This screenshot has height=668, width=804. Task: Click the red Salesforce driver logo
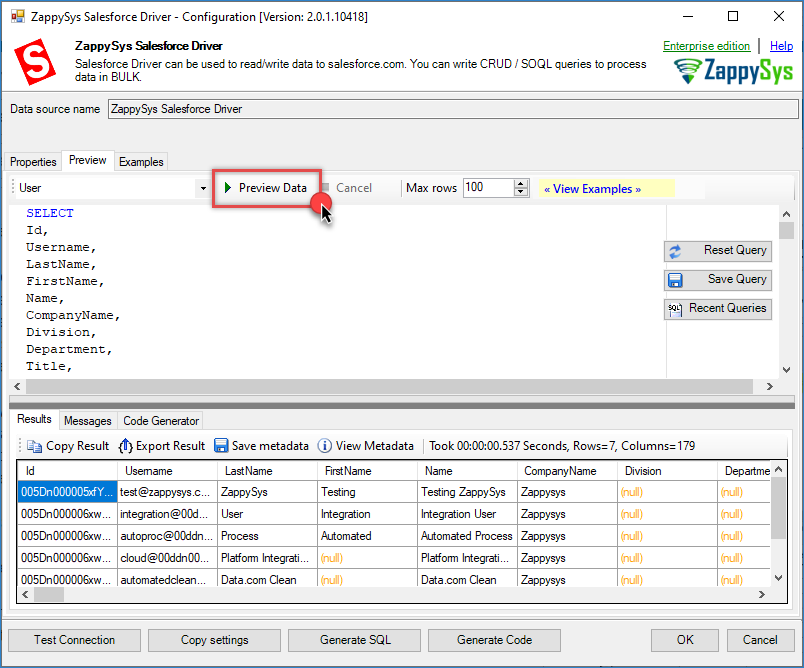coord(35,62)
